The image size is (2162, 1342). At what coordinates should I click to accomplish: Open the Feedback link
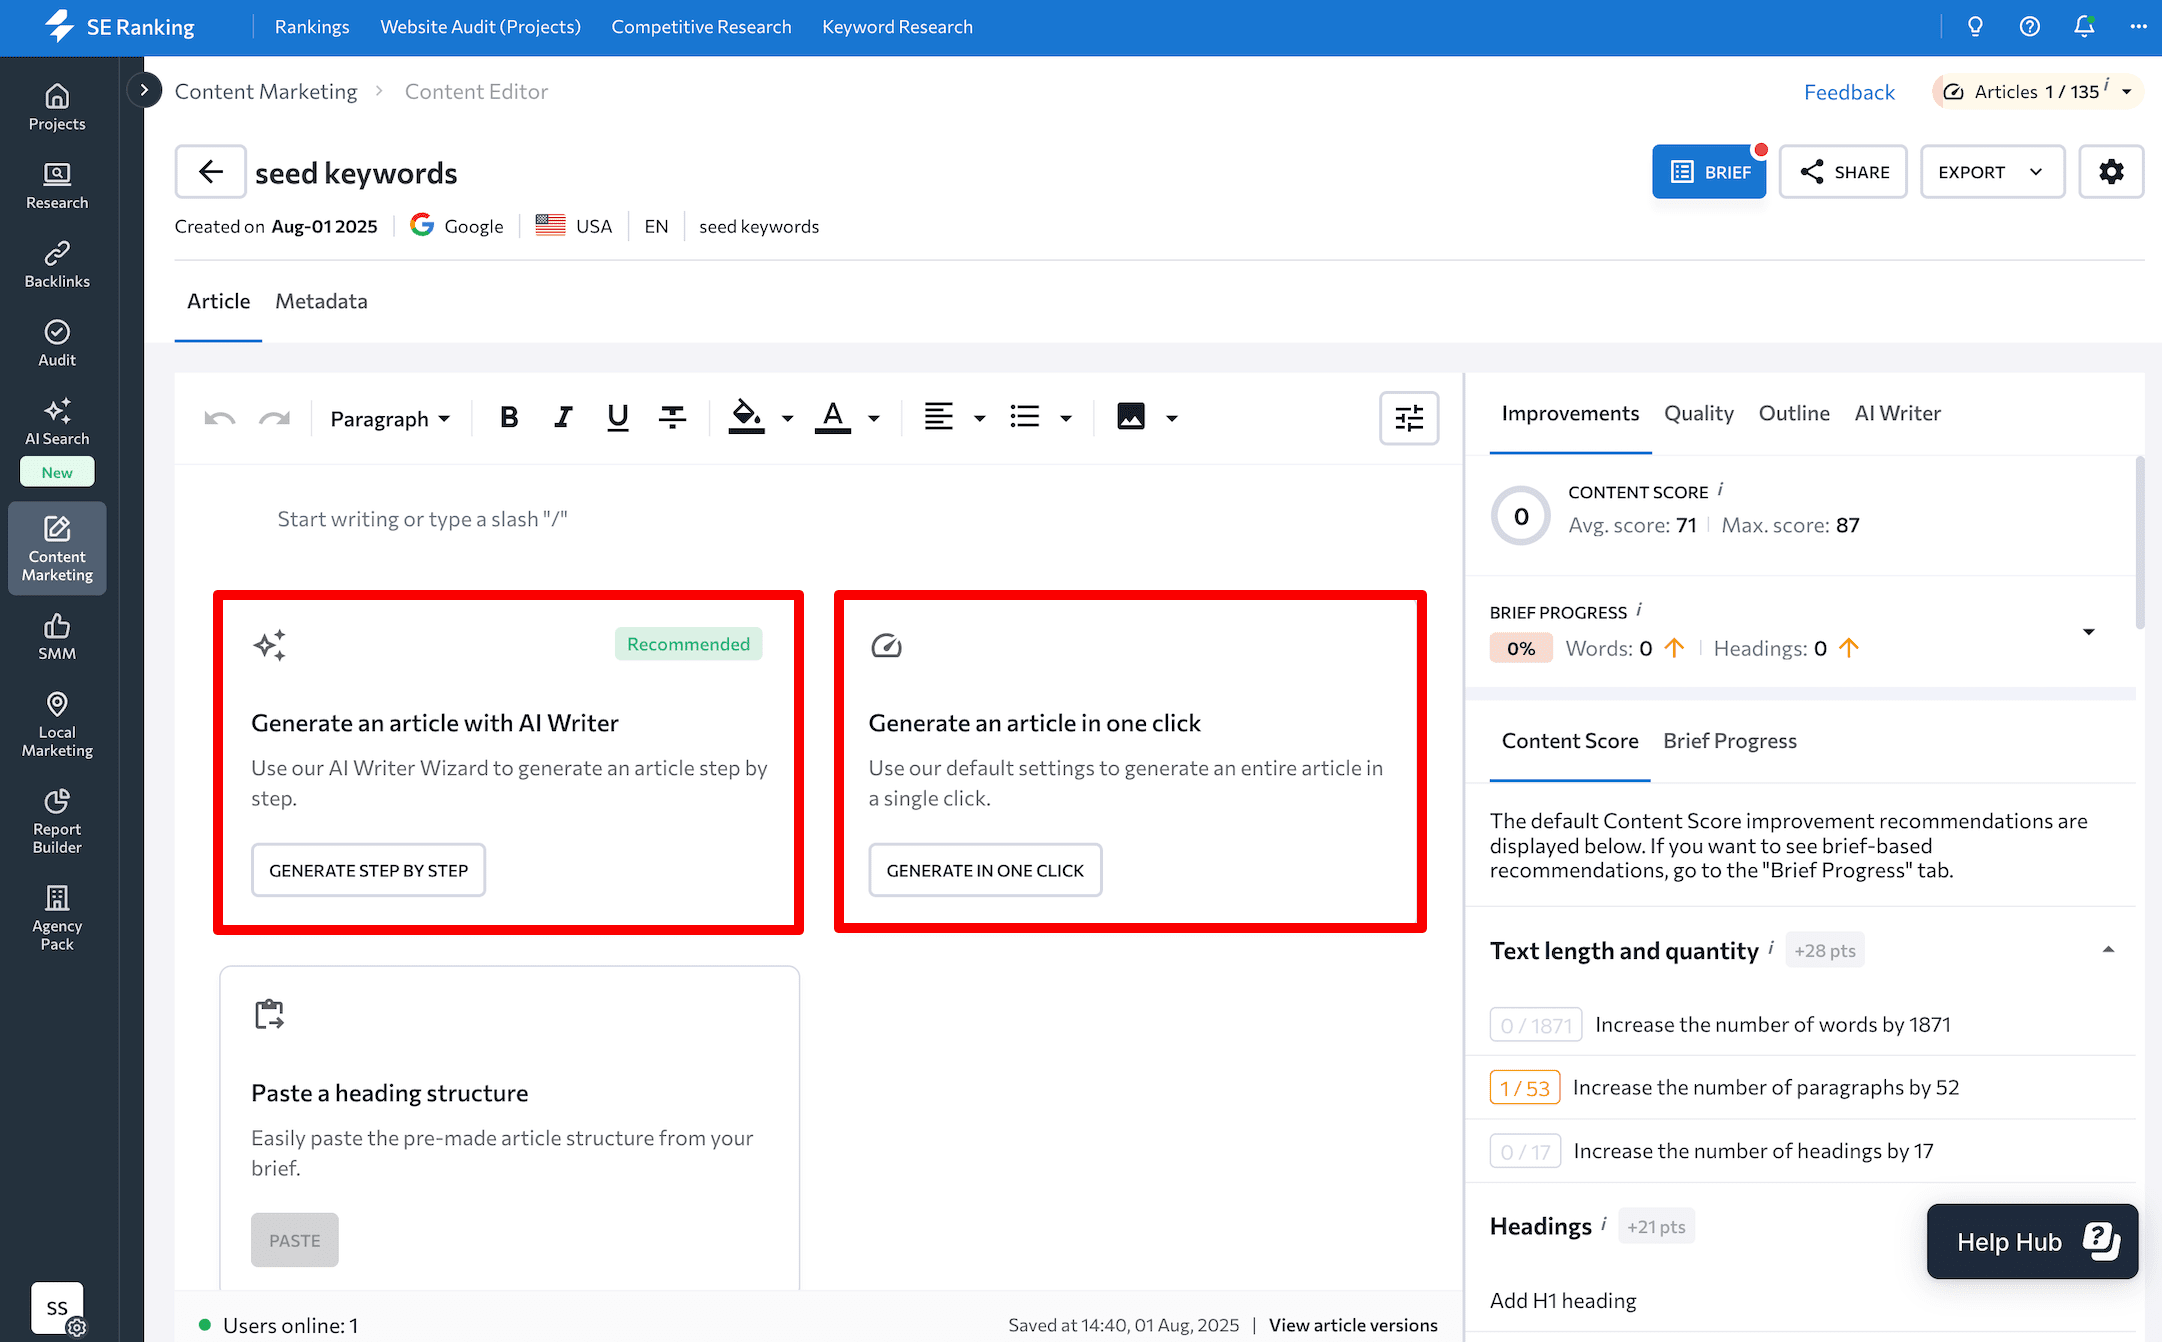click(1849, 92)
